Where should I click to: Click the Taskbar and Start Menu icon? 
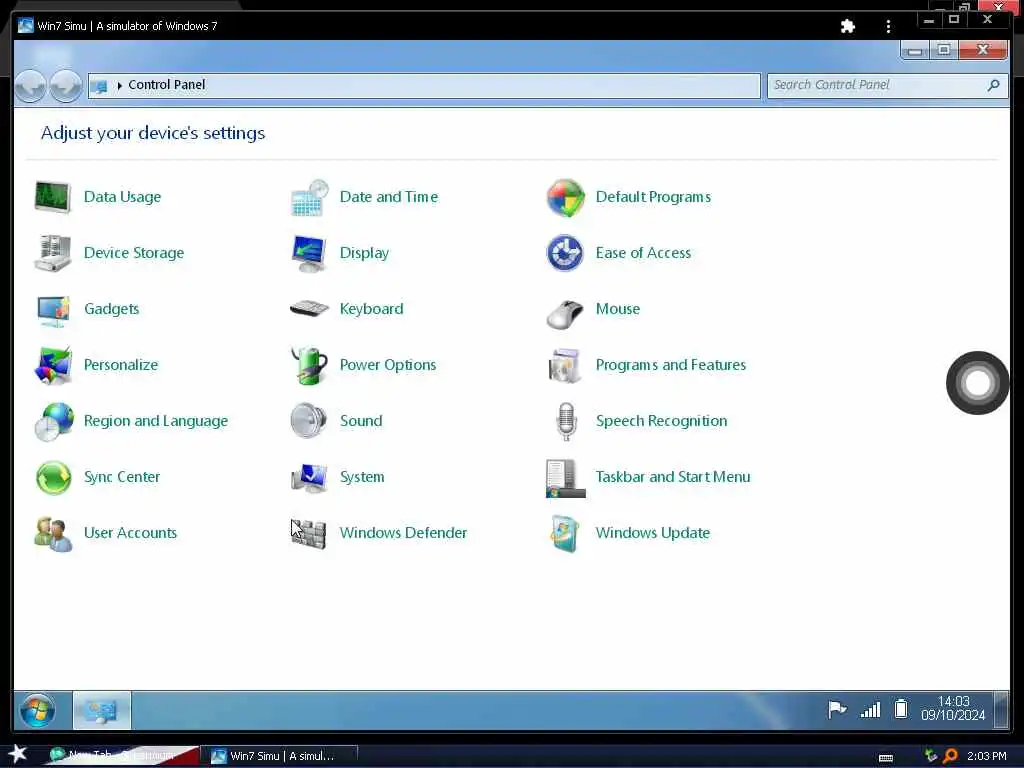click(565, 478)
